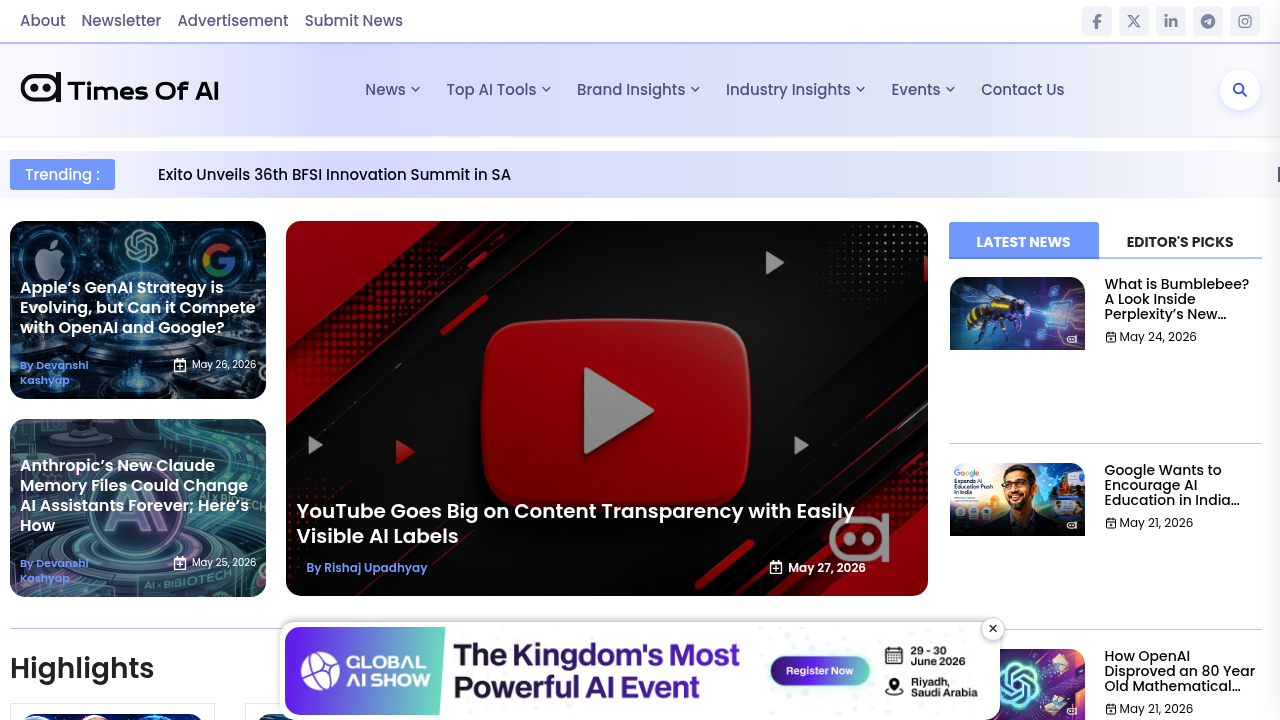The width and height of the screenshot is (1280, 720).
Task: Expand the Top AI Tools dropdown
Action: click(x=499, y=90)
